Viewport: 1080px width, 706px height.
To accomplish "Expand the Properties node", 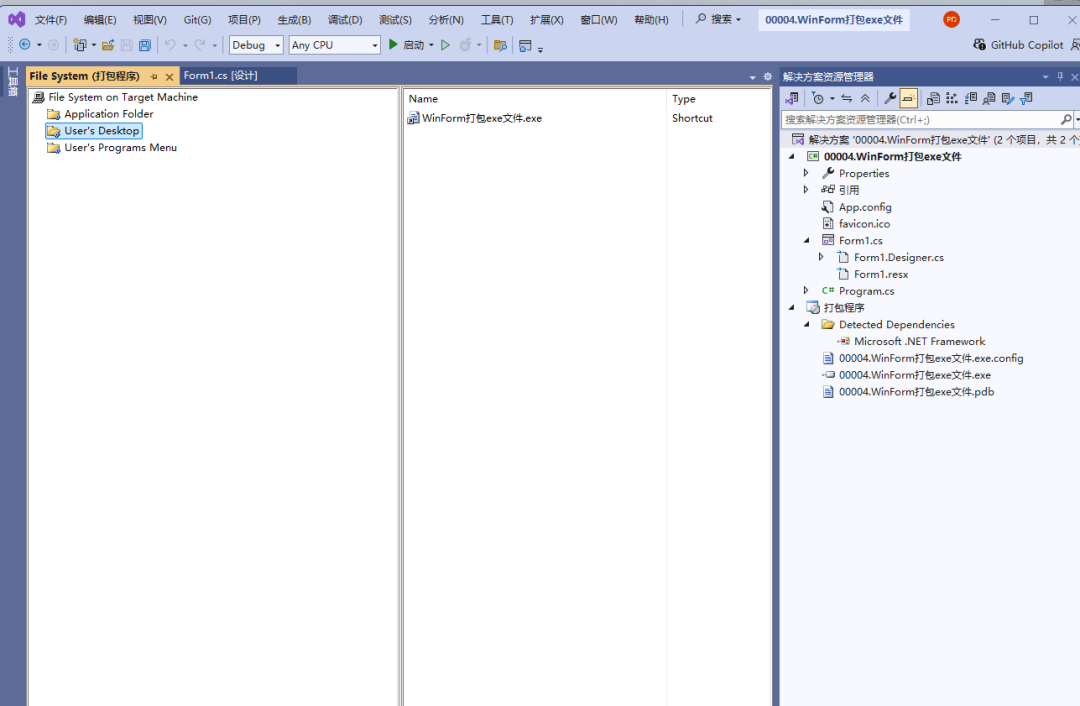I will click(806, 173).
